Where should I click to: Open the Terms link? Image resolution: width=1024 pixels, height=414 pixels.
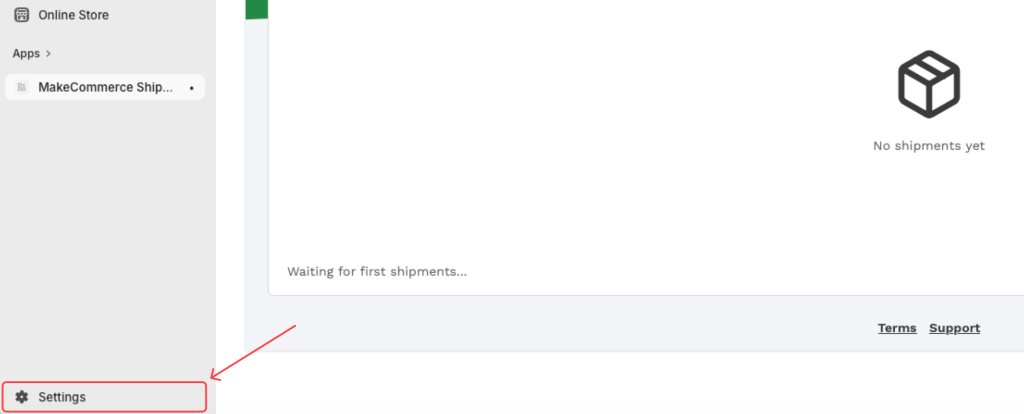(897, 328)
